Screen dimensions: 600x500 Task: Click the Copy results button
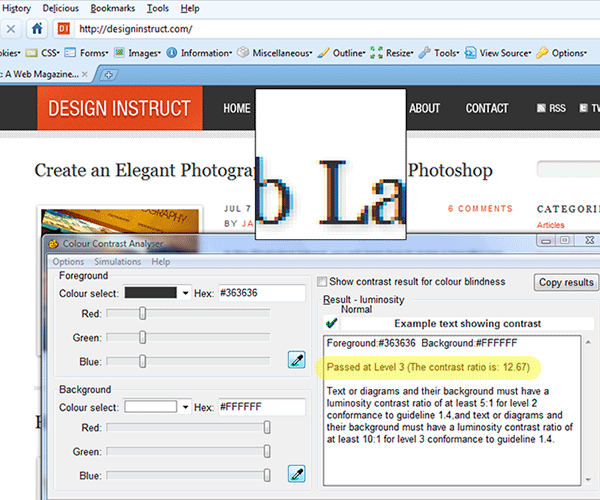pos(566,282)
